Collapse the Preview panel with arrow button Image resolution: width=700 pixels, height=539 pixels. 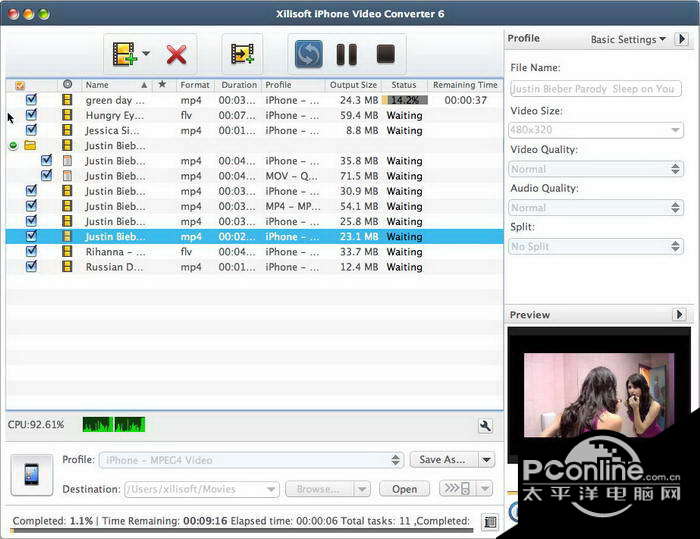(x=679, y=315)
